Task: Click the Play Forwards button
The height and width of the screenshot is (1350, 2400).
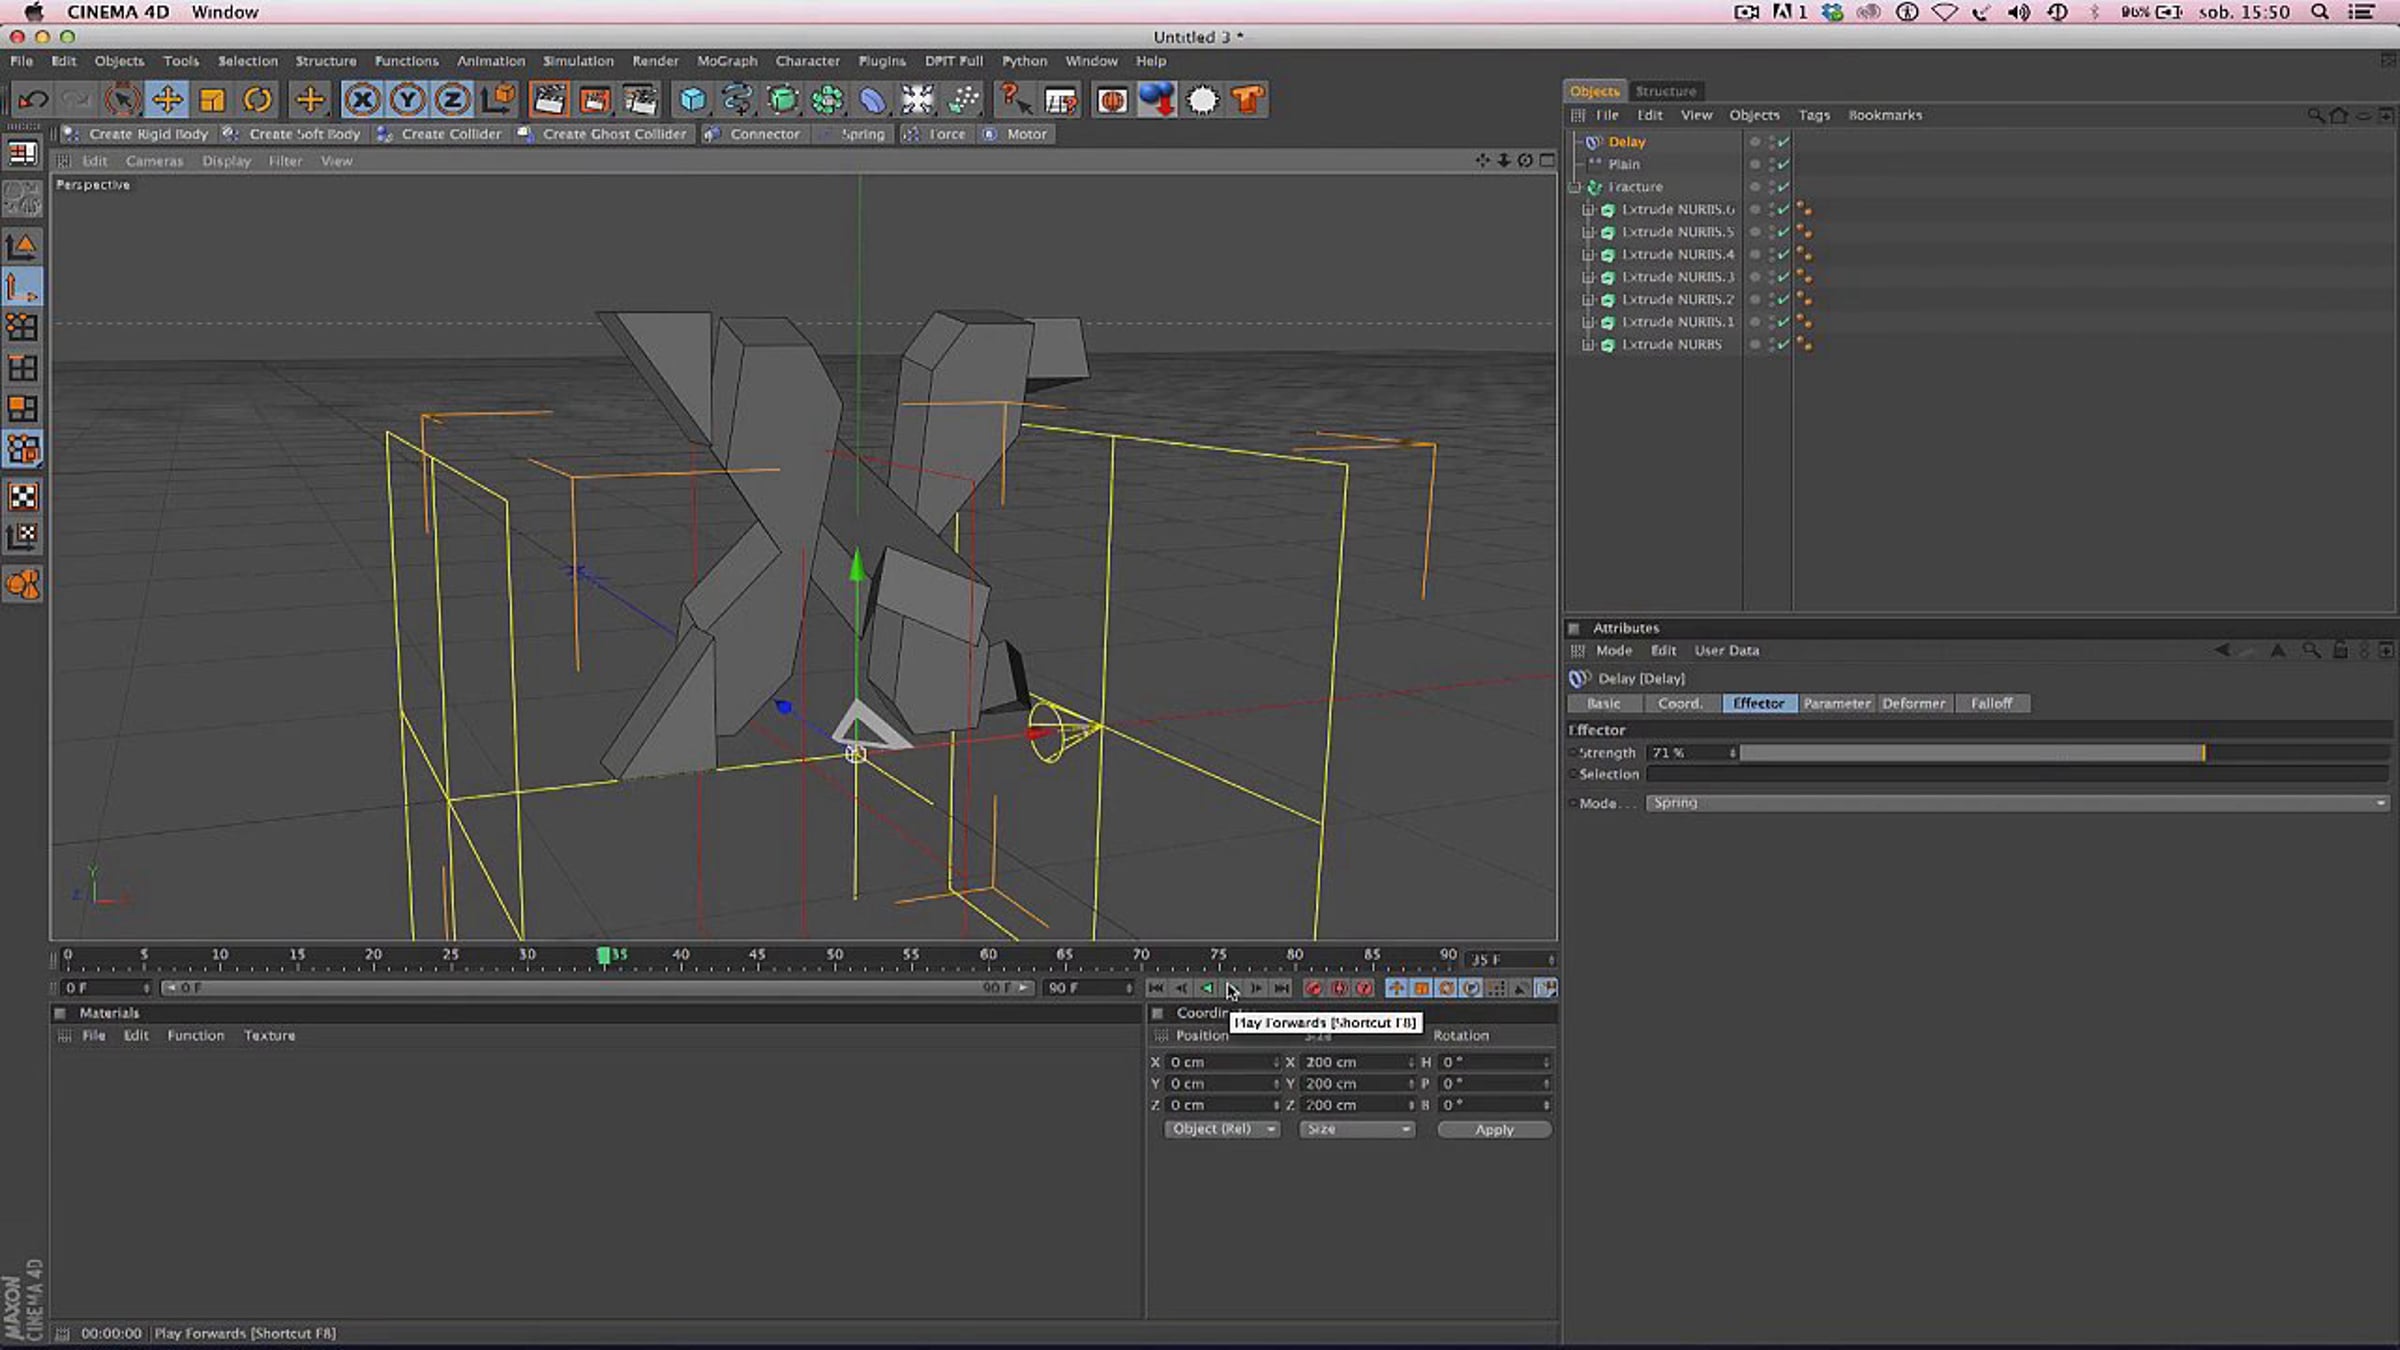Action: pyautogui.click(x=1231, y=988)
